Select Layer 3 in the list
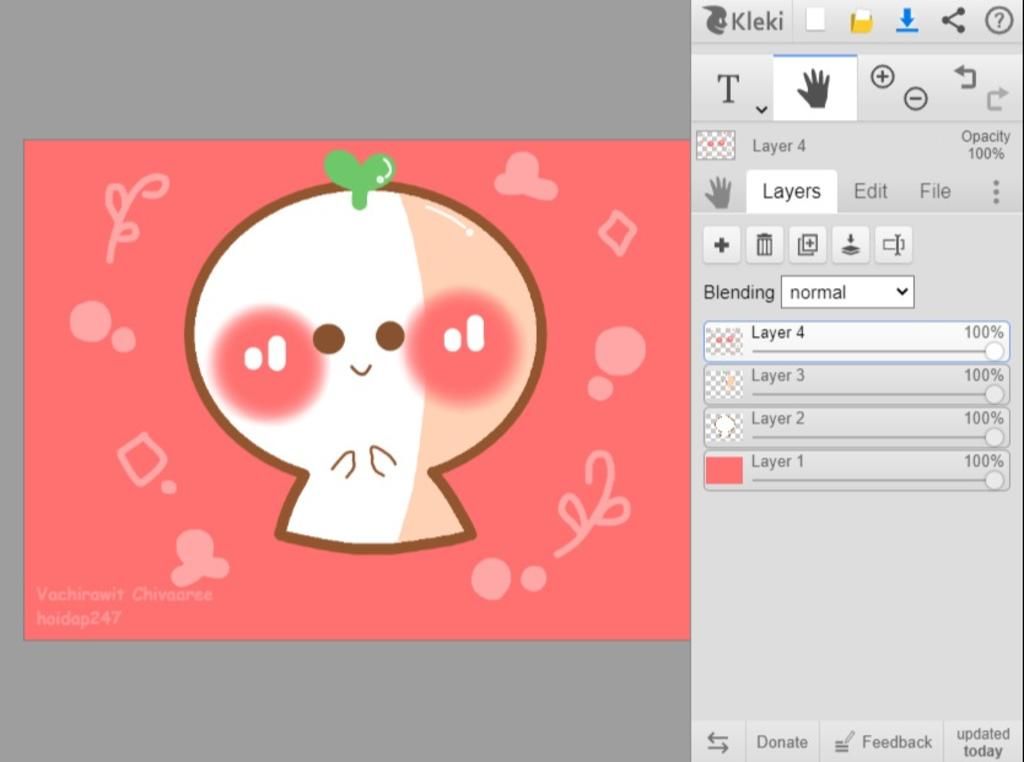The image size is (1024, 762). pos(857,385)
